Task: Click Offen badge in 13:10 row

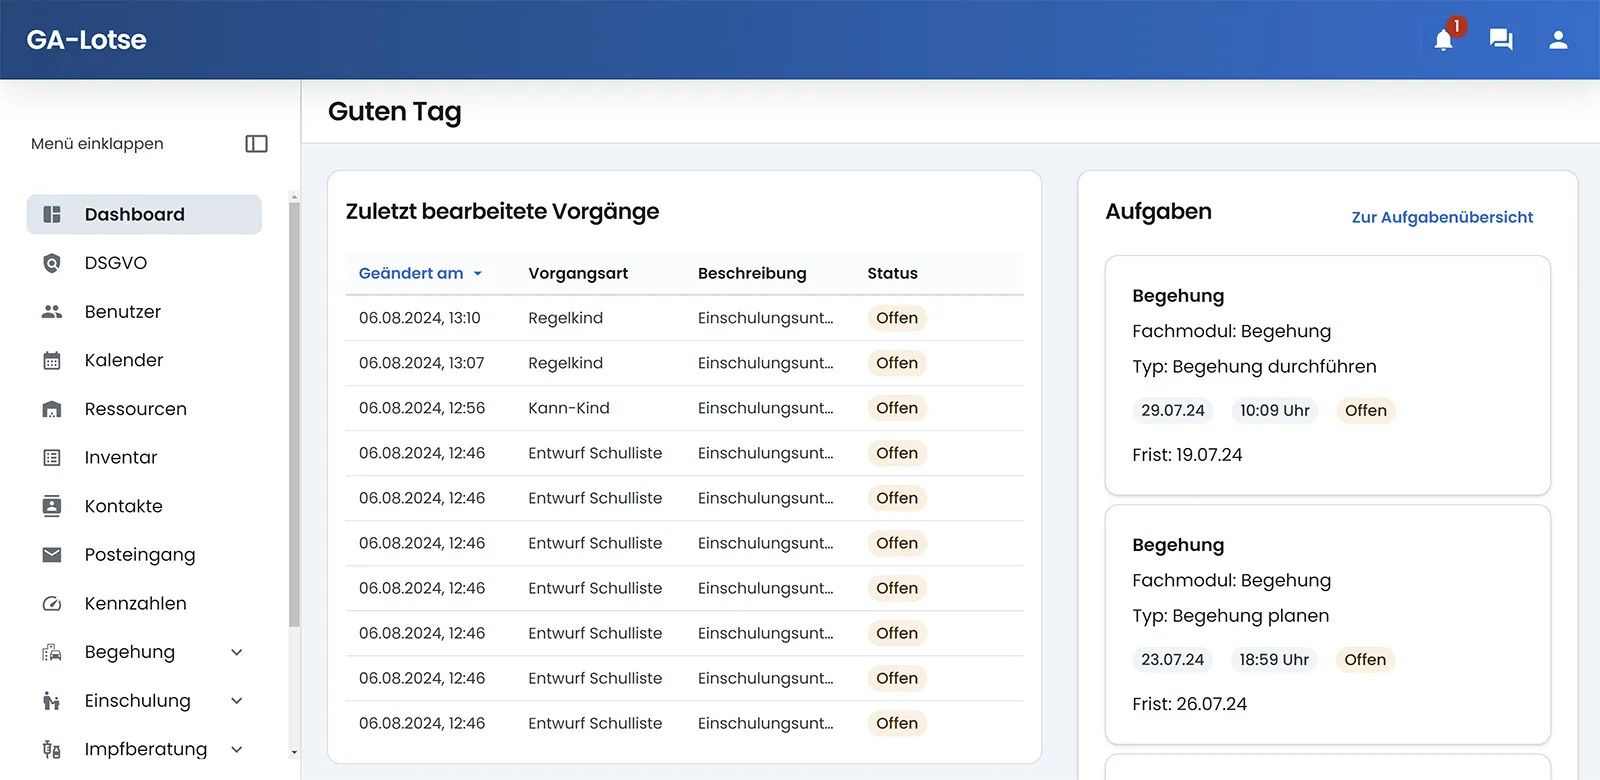Action: pos(897,318)
